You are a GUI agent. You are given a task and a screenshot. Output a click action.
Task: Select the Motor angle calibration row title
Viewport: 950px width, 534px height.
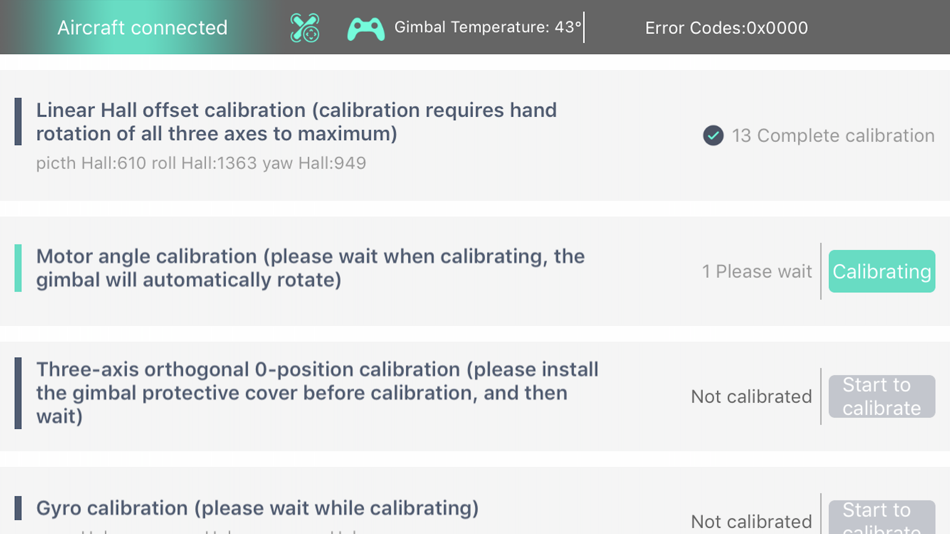[310, 268]
